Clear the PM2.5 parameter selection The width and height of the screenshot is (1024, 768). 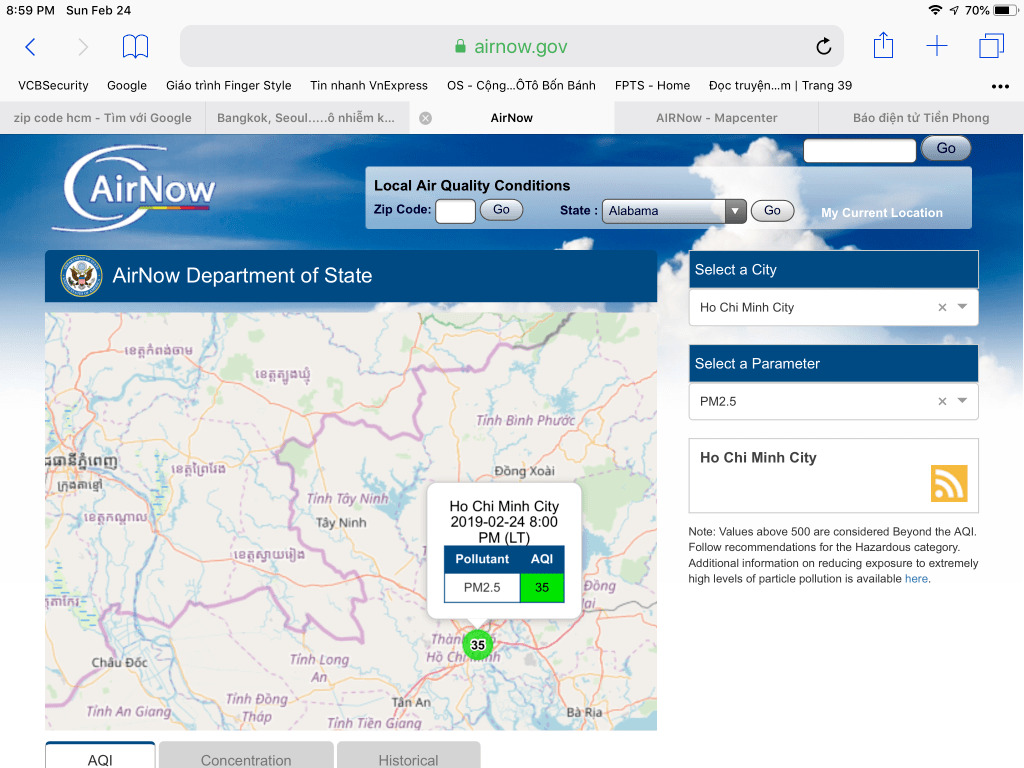(x=942, y=401)
